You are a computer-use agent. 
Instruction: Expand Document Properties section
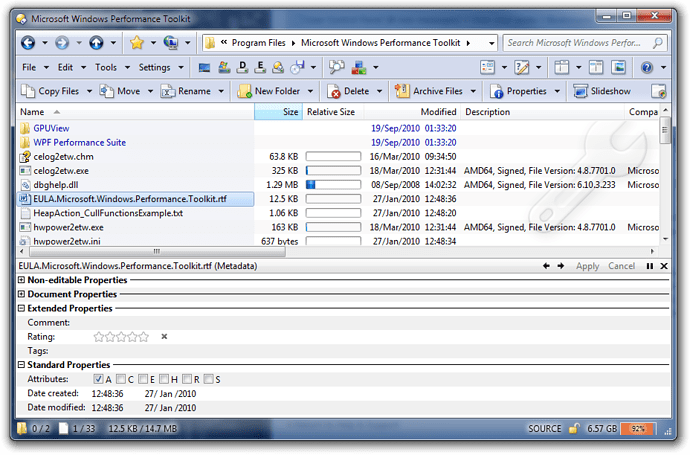coord(21,294)
